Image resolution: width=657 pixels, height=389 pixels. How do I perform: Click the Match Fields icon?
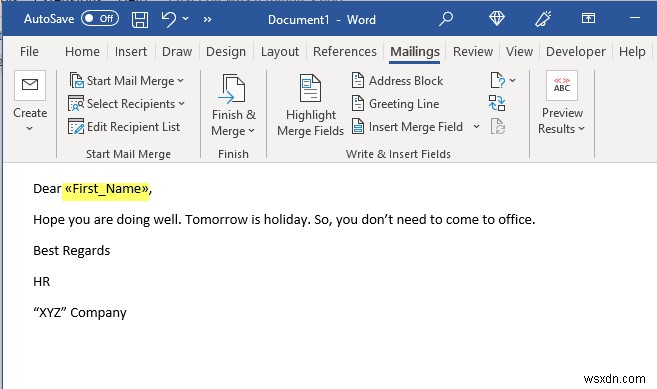point(497,103)
